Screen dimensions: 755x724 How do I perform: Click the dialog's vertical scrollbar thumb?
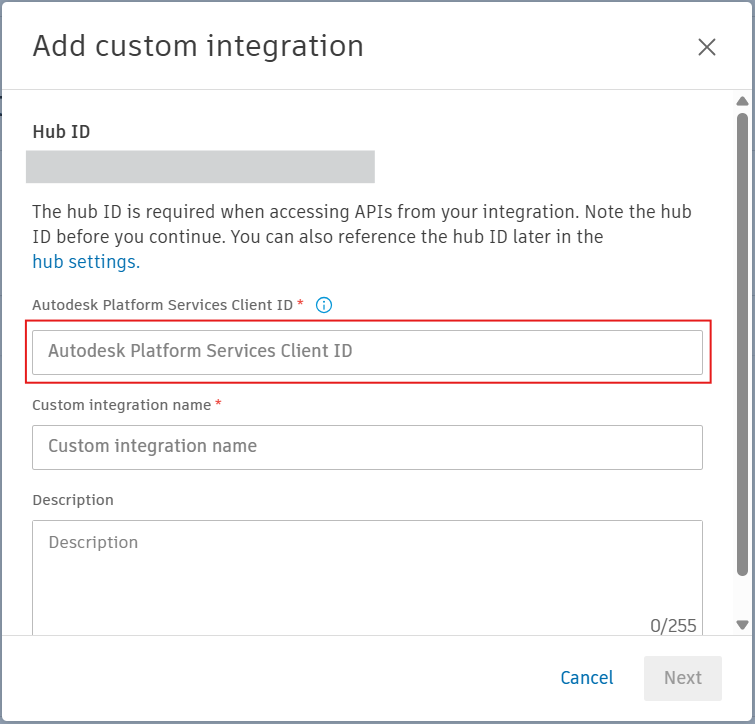[x=742, y=344]
